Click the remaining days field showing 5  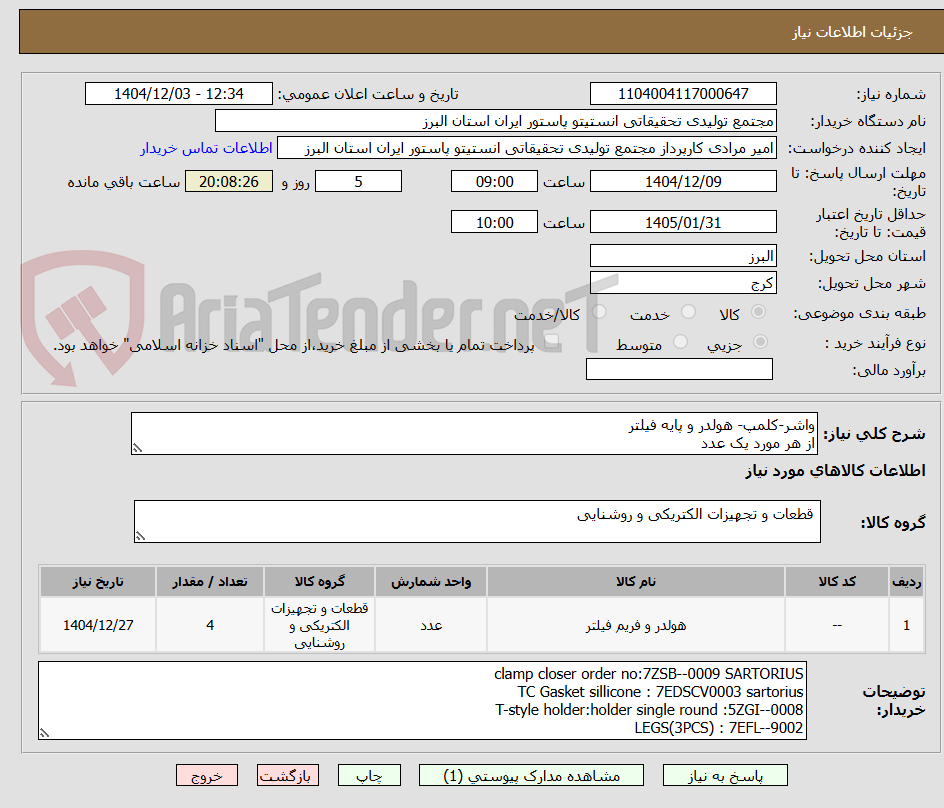click(358, 181)
